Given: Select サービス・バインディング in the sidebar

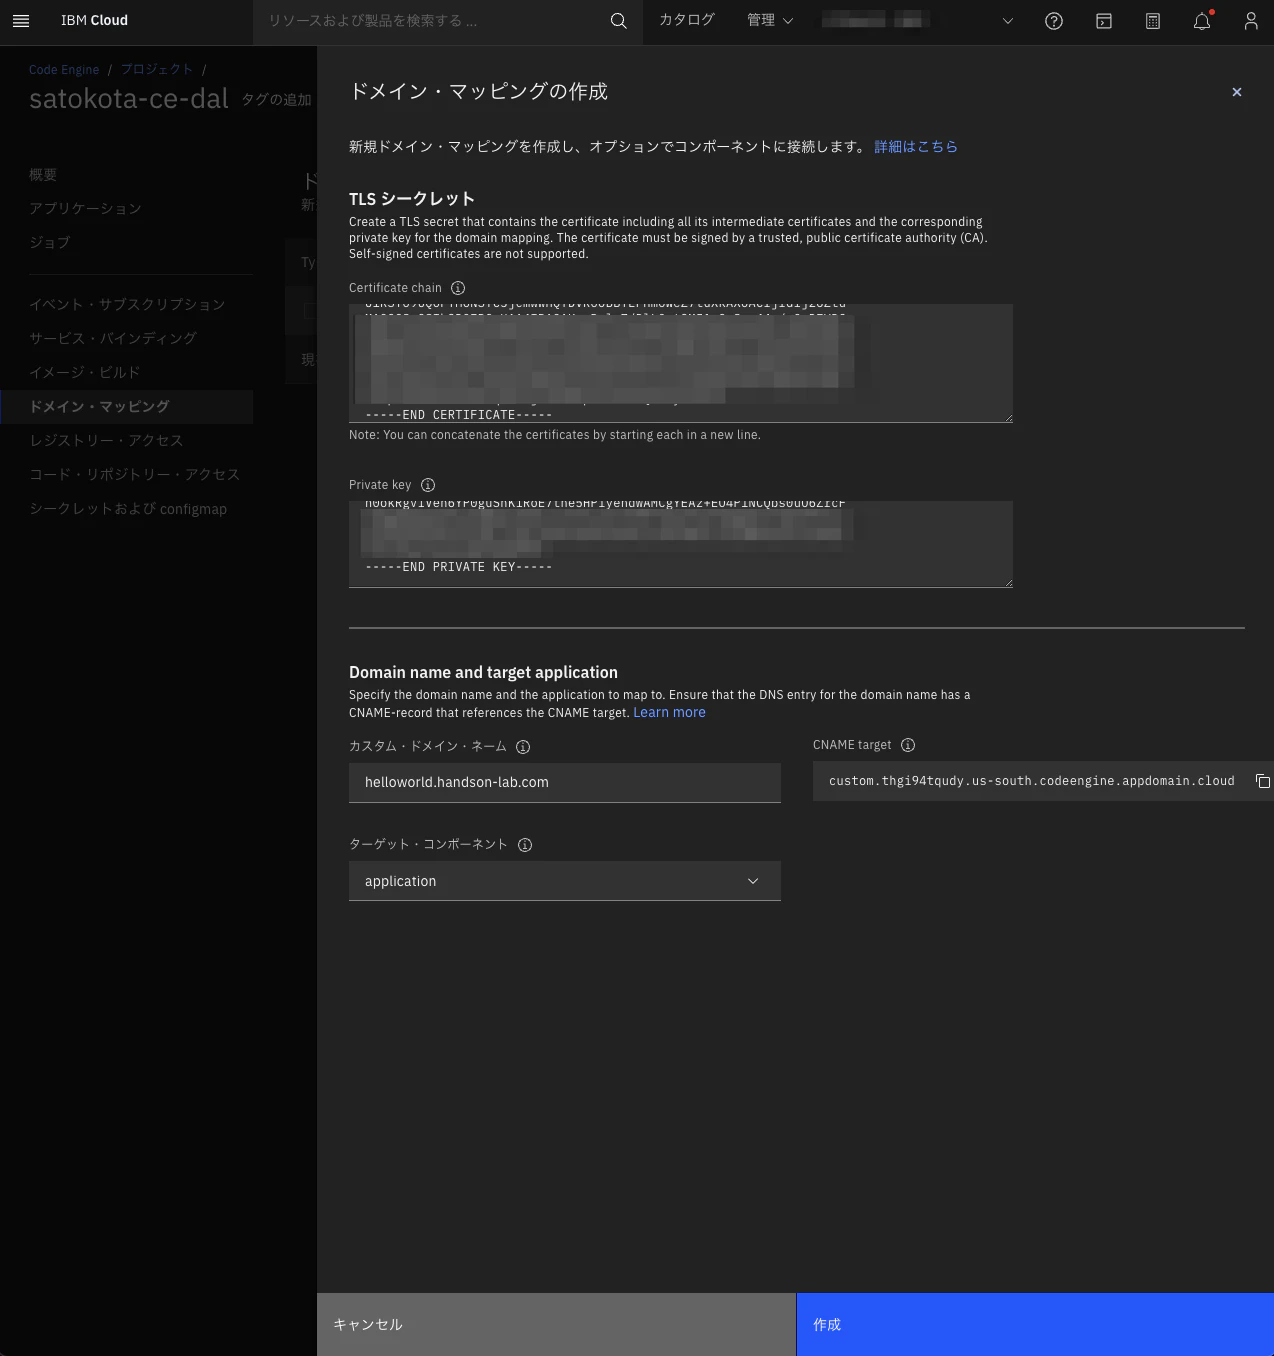Looking at the screenshot, I should 113,339.
